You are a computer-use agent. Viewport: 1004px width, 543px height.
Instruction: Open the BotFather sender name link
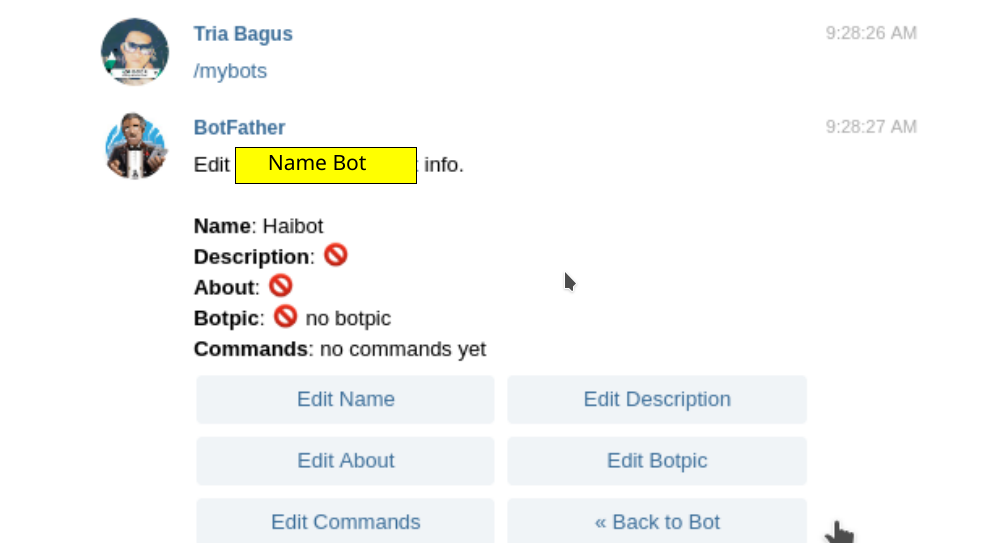[x=239, y=128]
